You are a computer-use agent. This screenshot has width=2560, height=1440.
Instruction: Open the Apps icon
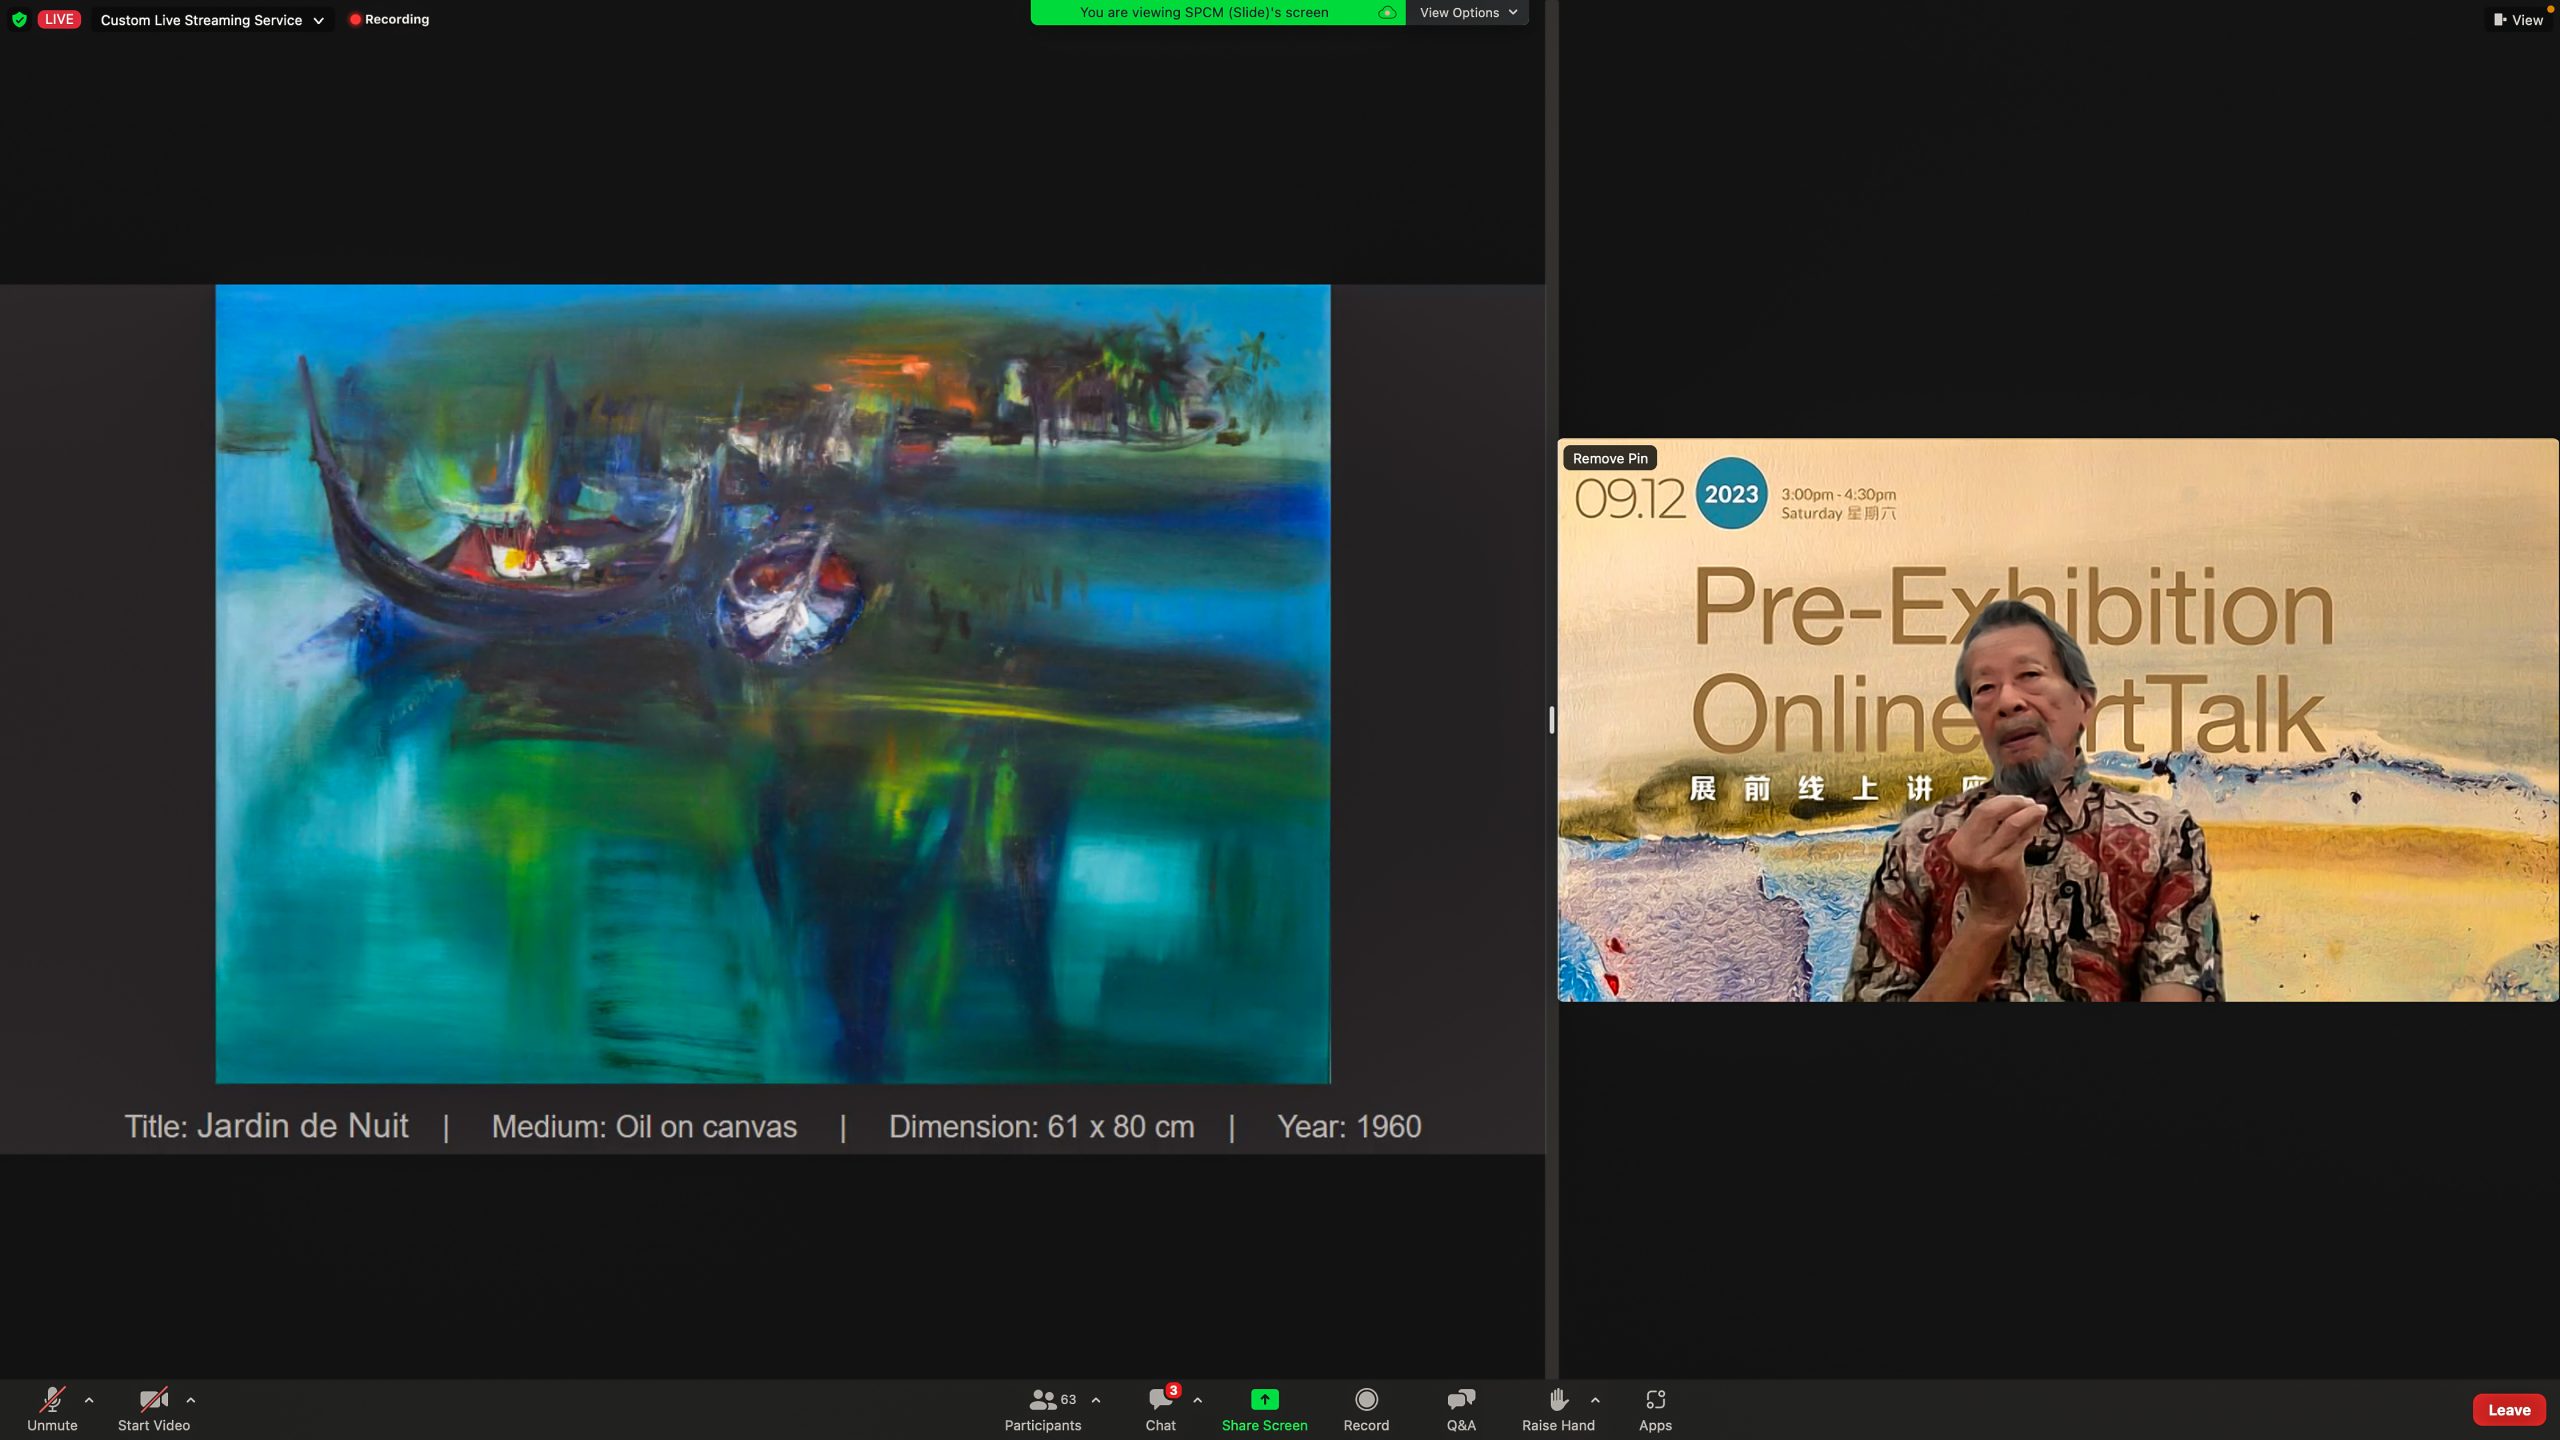click(1655, 1399)
